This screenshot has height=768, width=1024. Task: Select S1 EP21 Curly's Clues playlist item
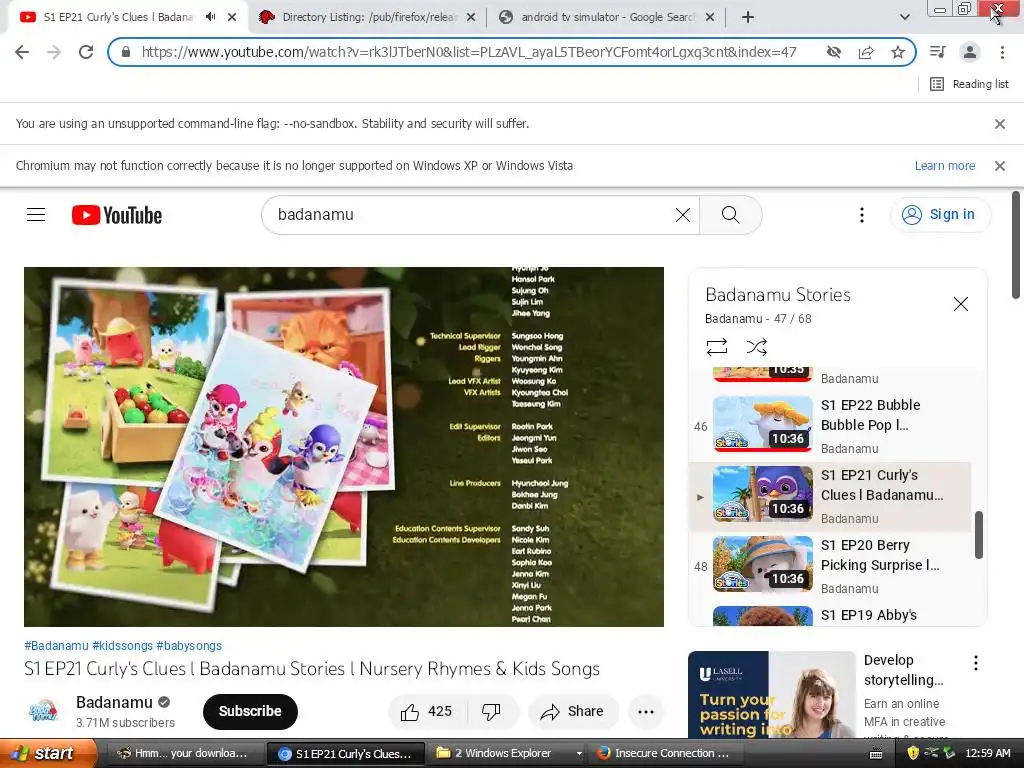point(830,496)
